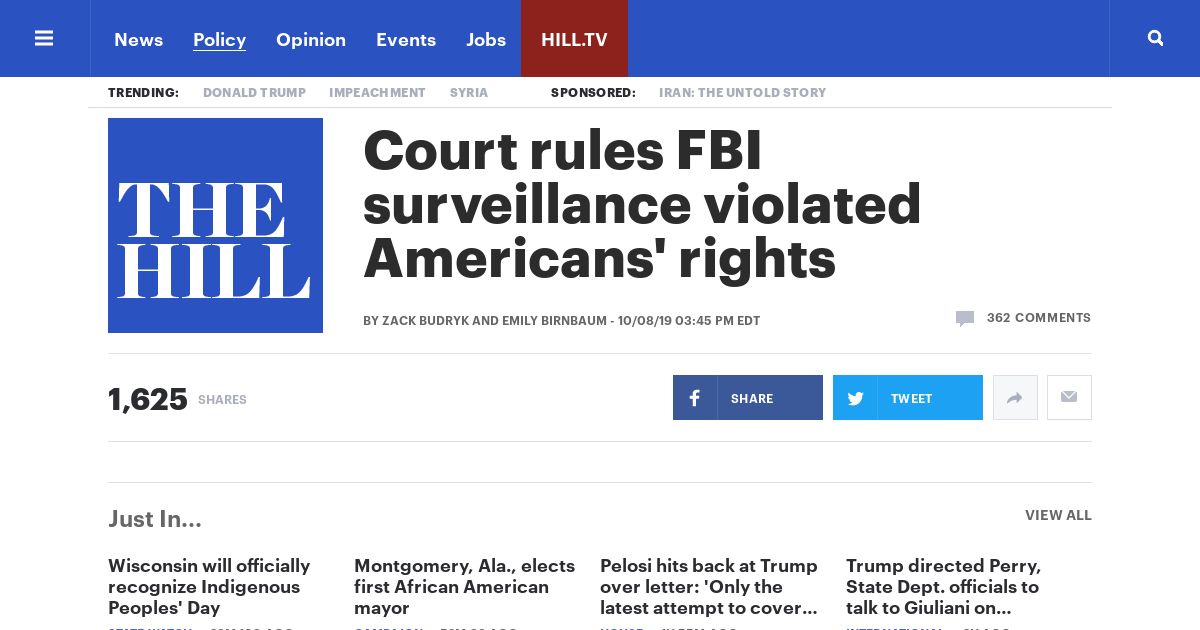Click the View All link
Image resolution: width=1200 pixels, height=630 pixels.
tap(1058, 515)
